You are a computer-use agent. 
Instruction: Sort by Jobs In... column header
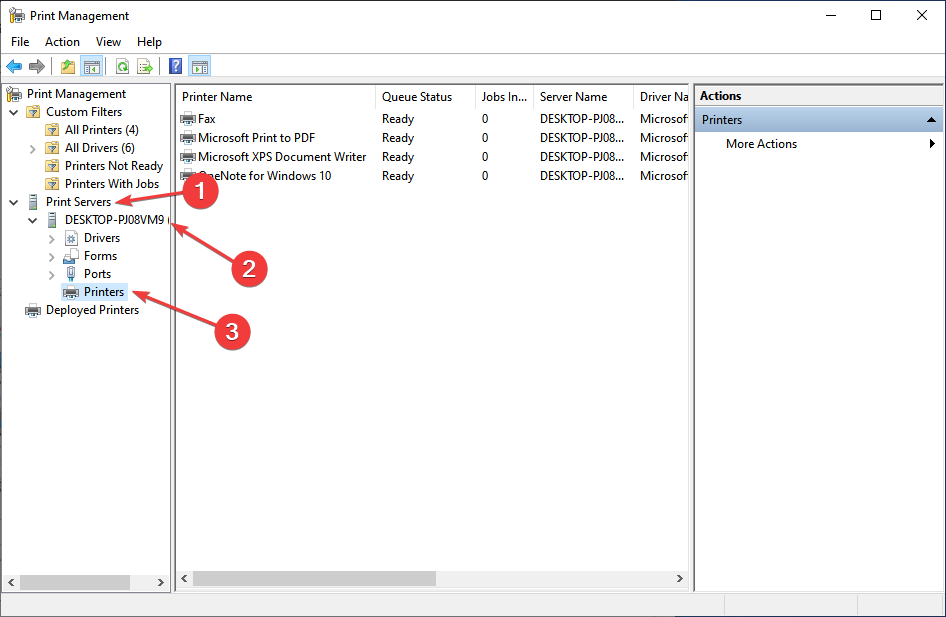point(504,97)
